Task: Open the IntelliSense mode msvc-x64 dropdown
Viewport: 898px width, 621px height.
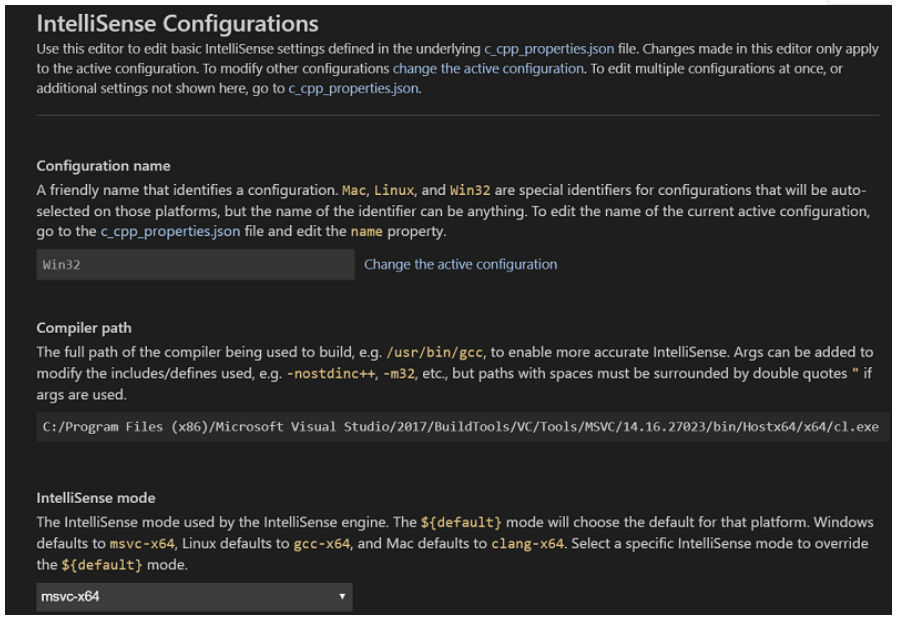Action: pos(194,597)
